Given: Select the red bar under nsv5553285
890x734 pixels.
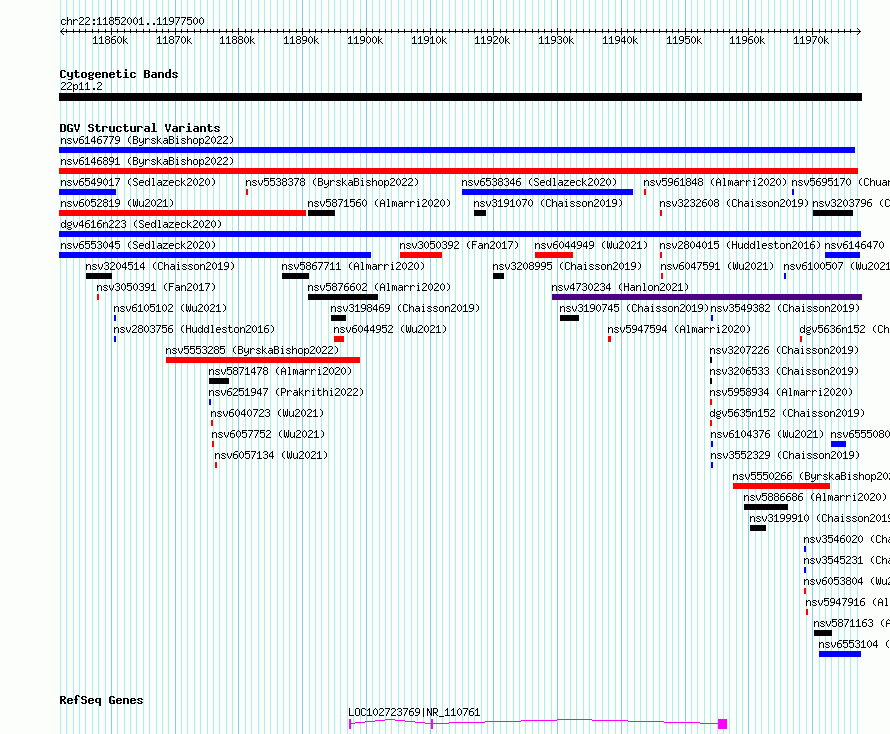Looking at the screenshot, I should [263, 360].
